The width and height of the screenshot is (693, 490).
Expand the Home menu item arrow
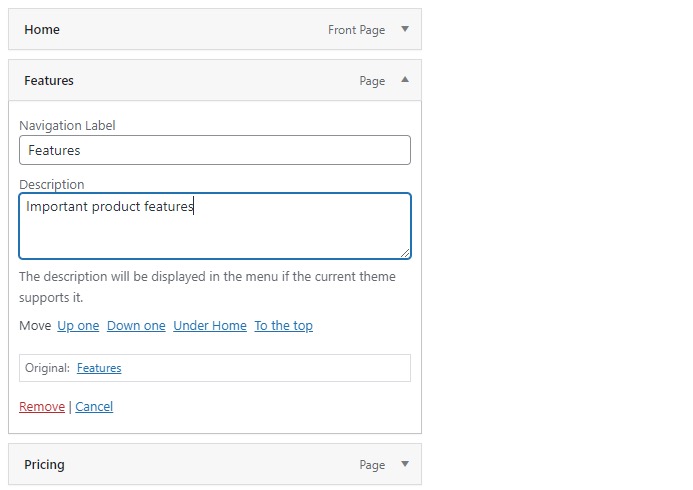404,29
